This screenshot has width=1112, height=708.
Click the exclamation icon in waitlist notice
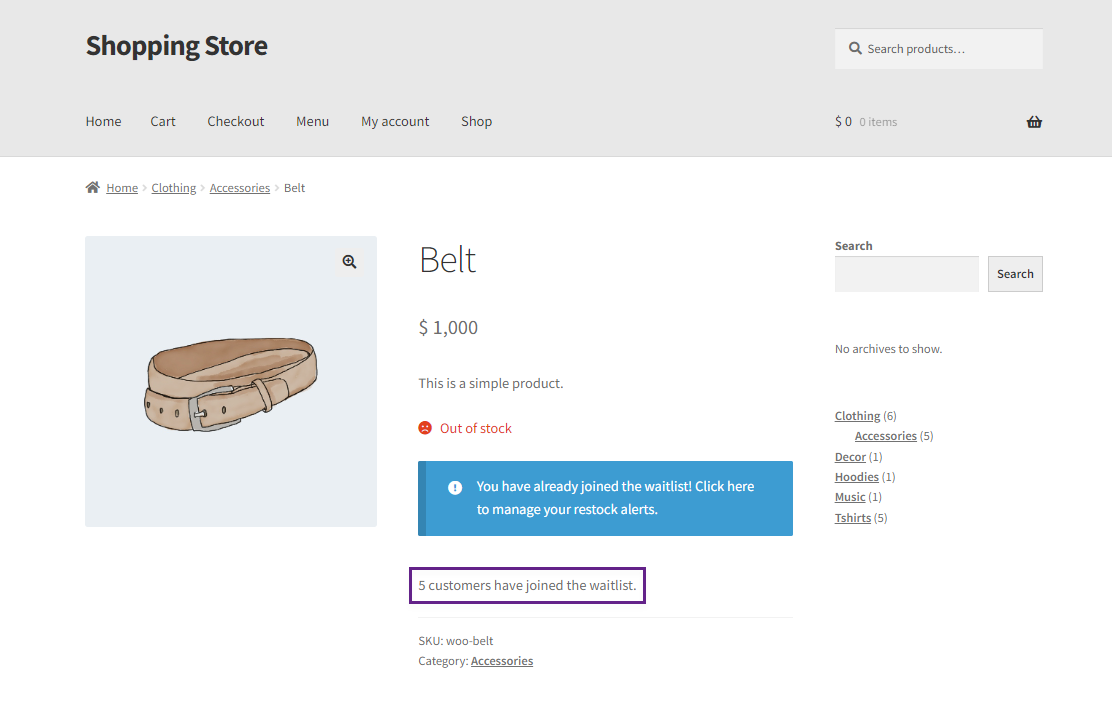455,487
